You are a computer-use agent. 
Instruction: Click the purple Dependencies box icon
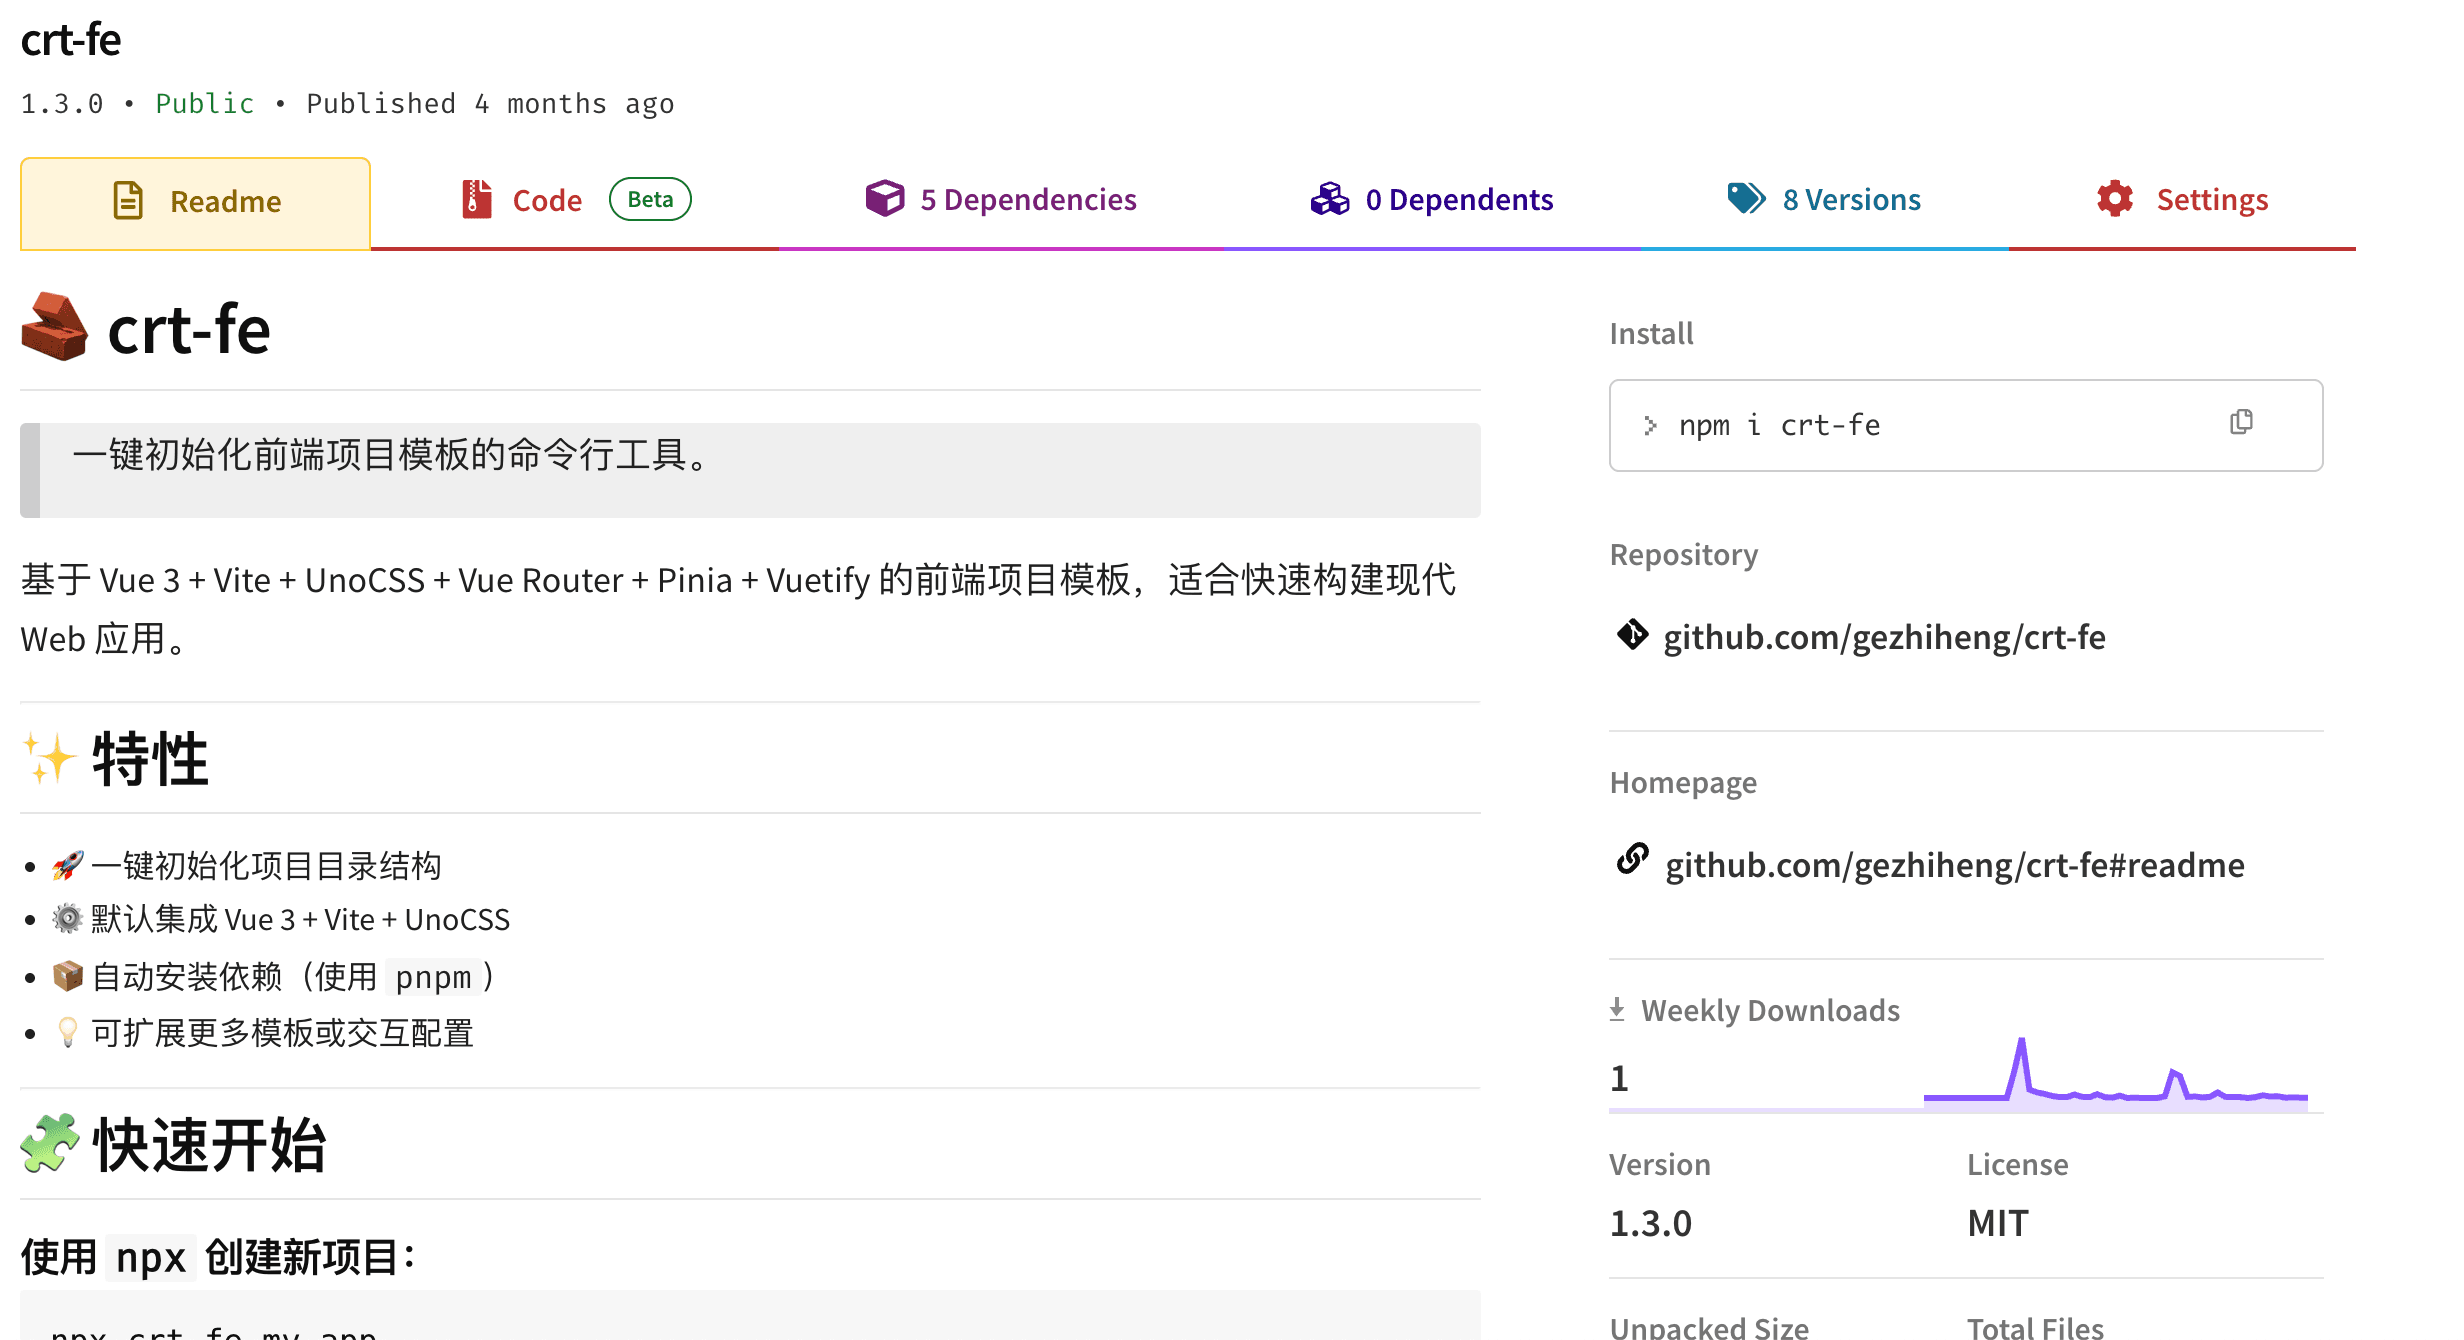click(x=884, y=198)
